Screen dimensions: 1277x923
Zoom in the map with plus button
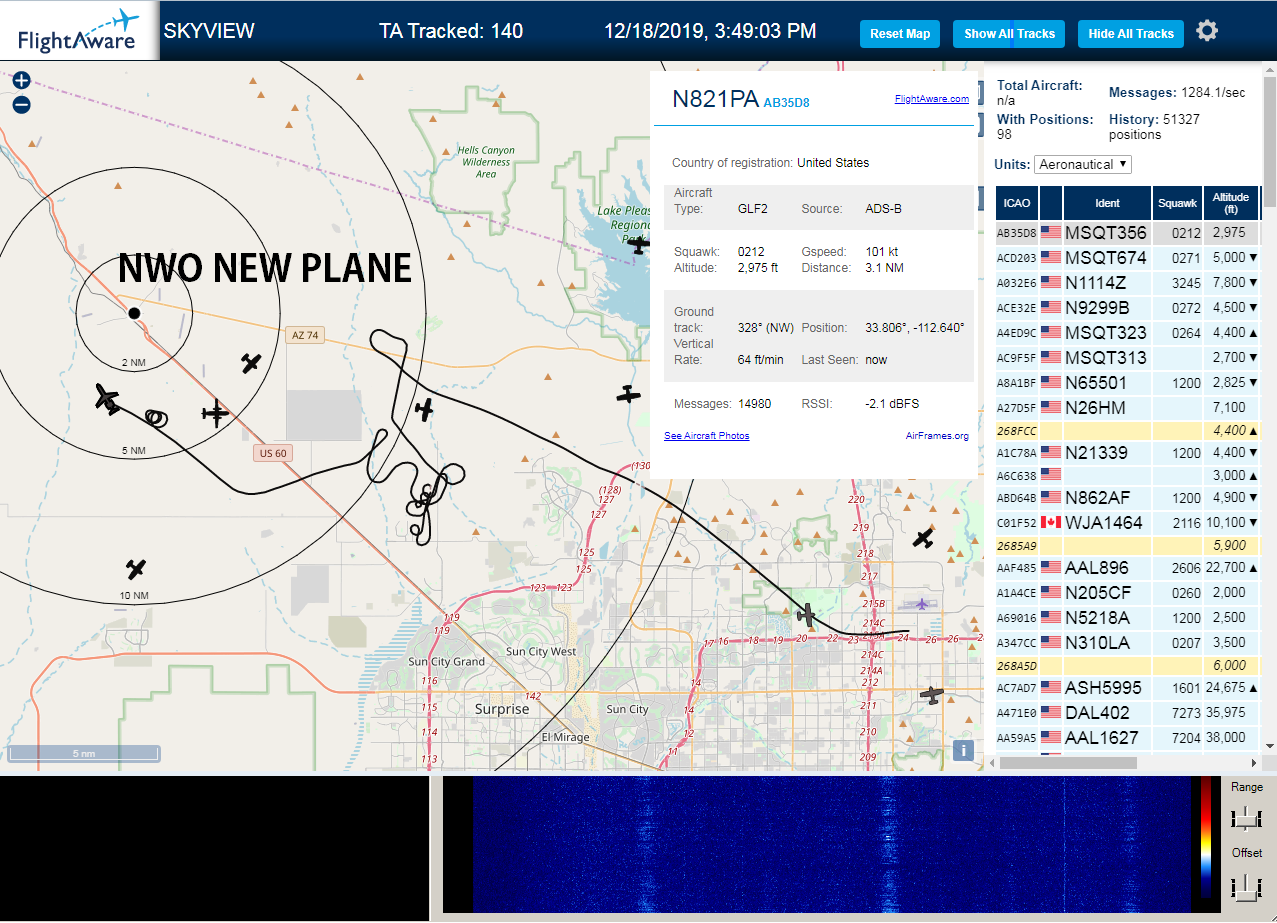click(x=21, y=81)
